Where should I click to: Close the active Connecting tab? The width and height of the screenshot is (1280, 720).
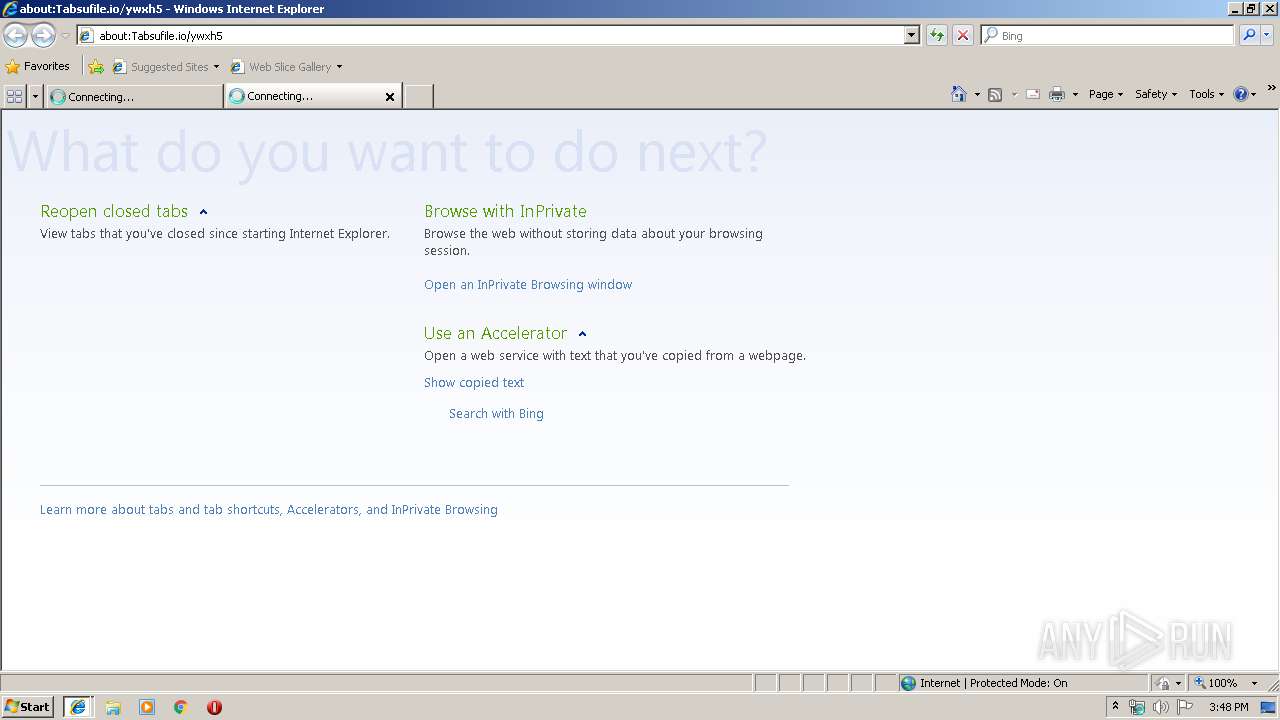tap(390, 97)
